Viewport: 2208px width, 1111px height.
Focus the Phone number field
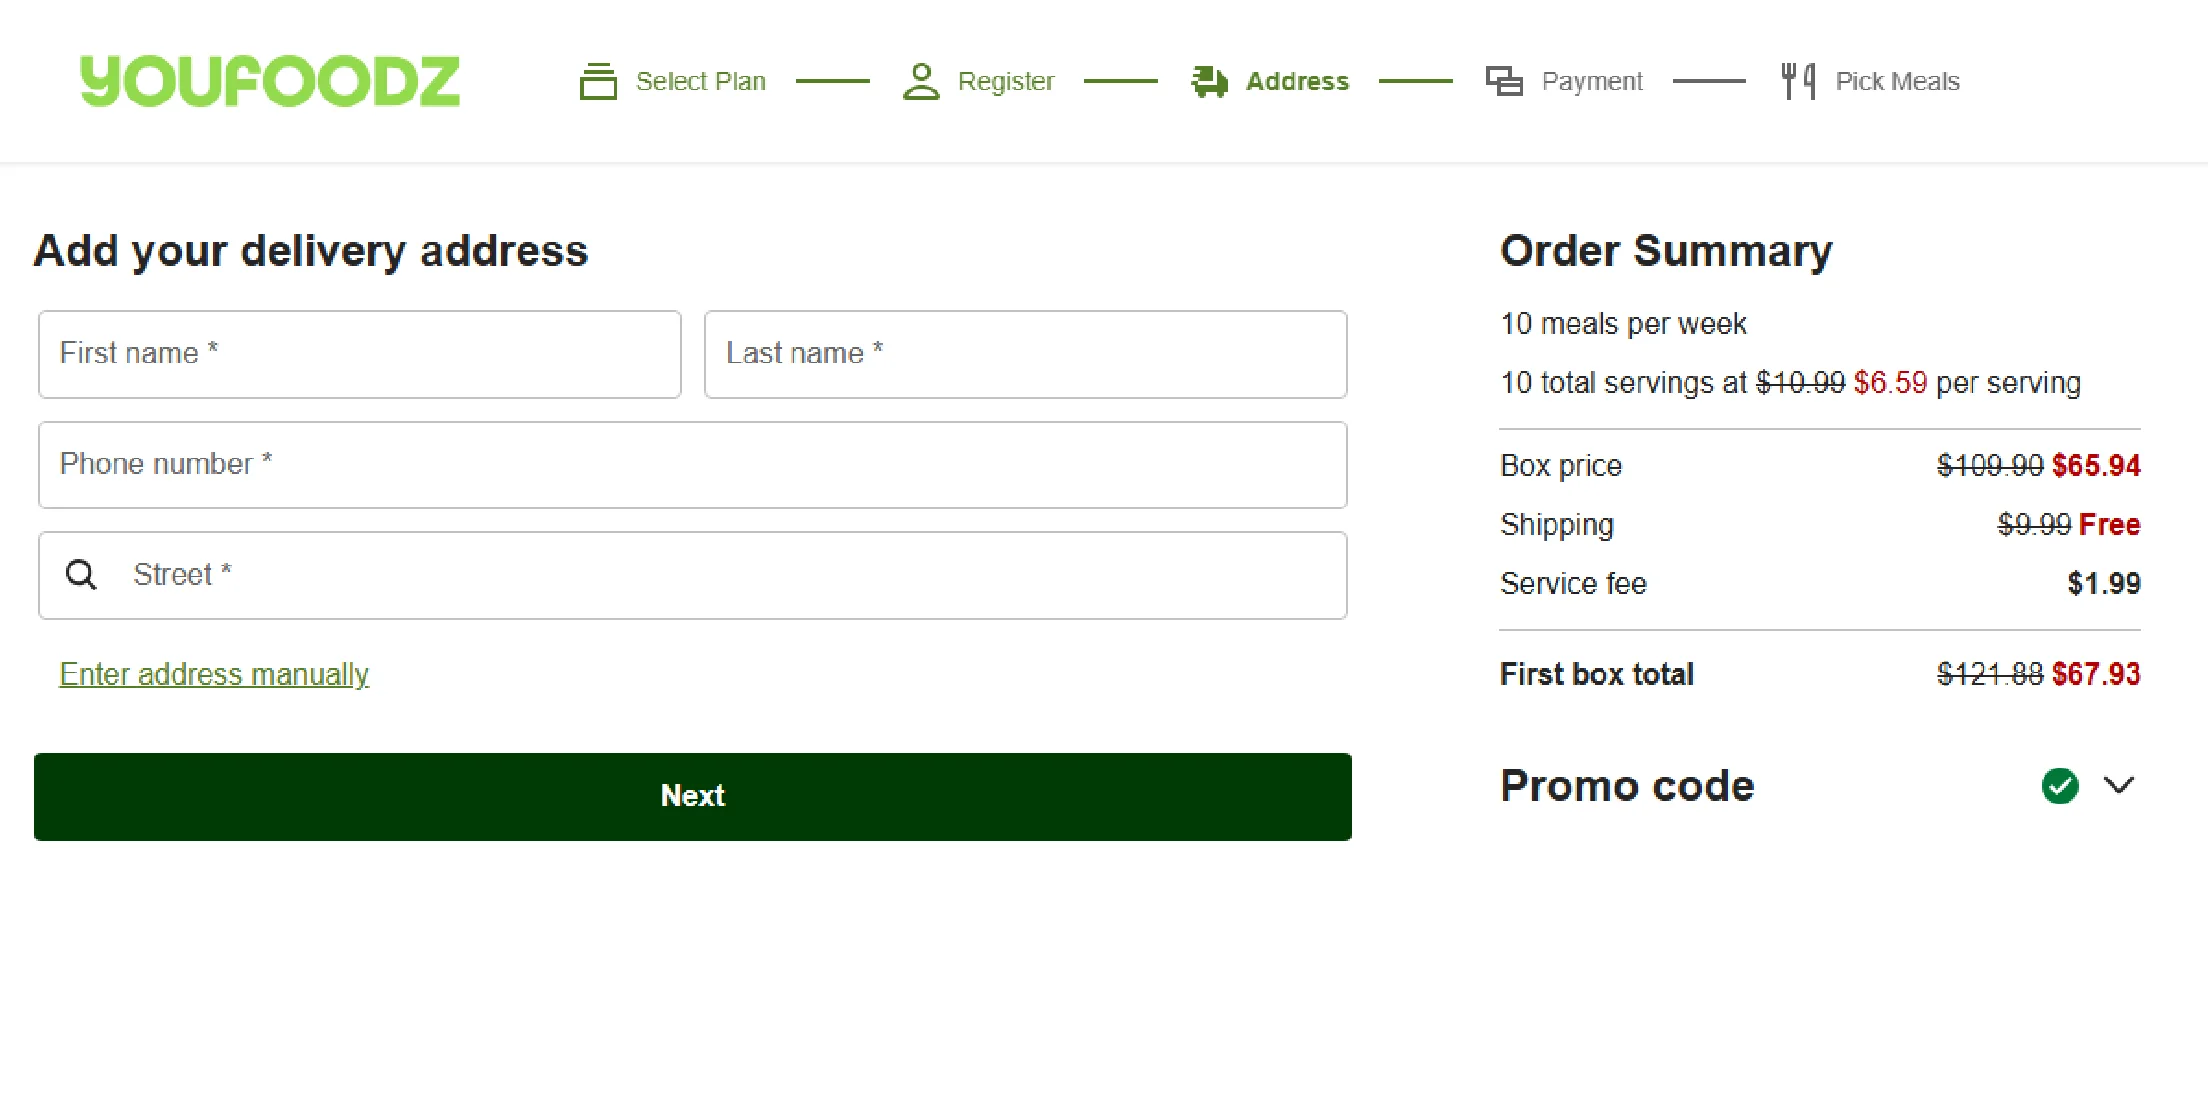click(x=693, y=465)
